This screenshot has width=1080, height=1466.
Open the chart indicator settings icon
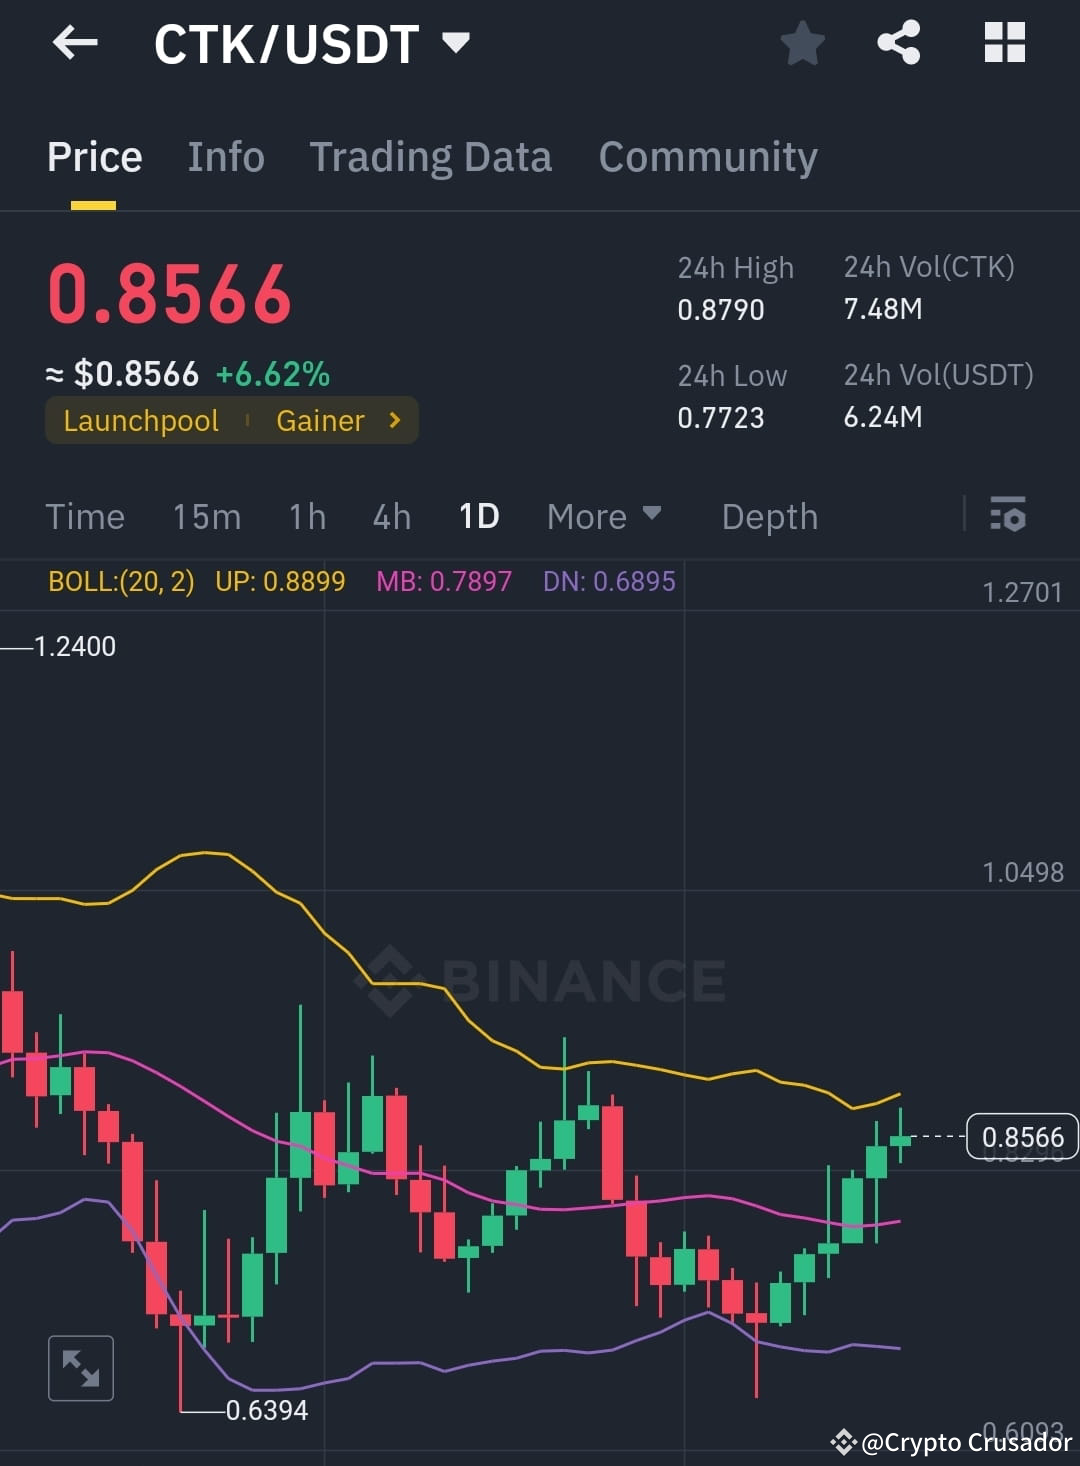point(1009,516)
